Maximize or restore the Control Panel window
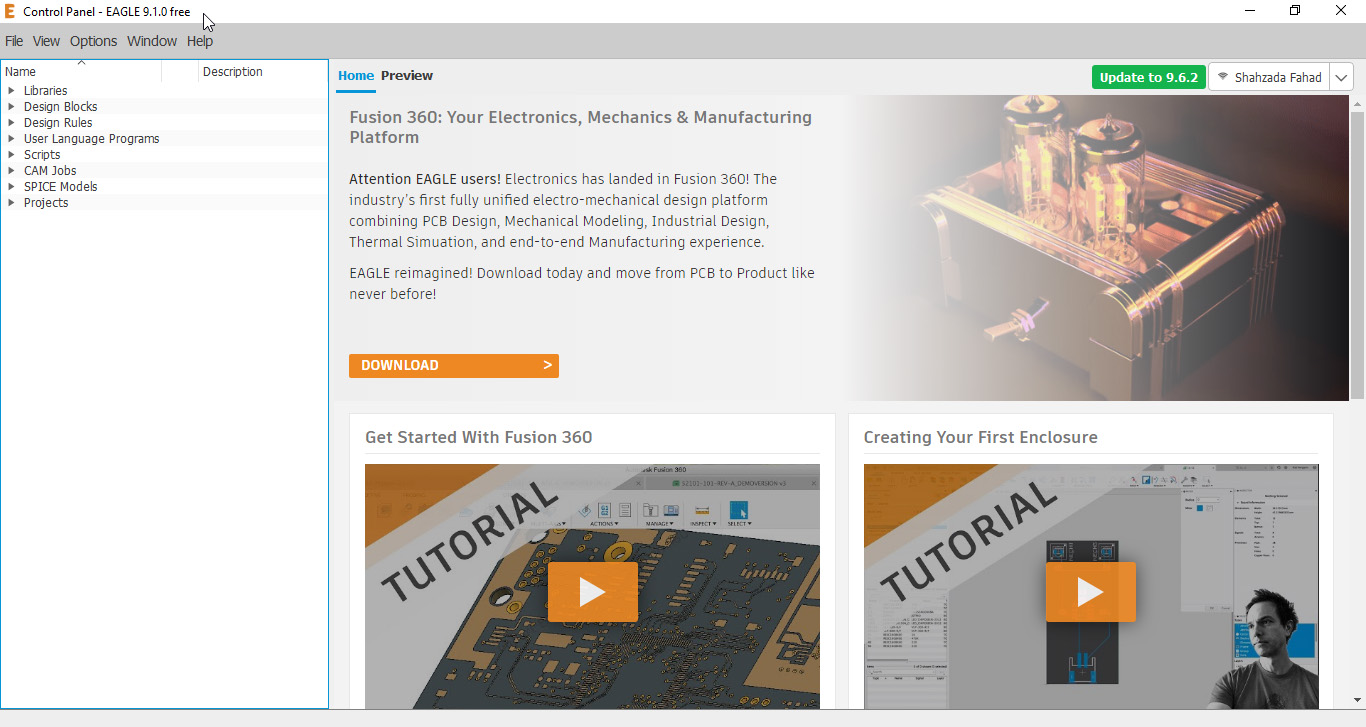This screenshot has height=727, width=1366. coord(1295,11)
